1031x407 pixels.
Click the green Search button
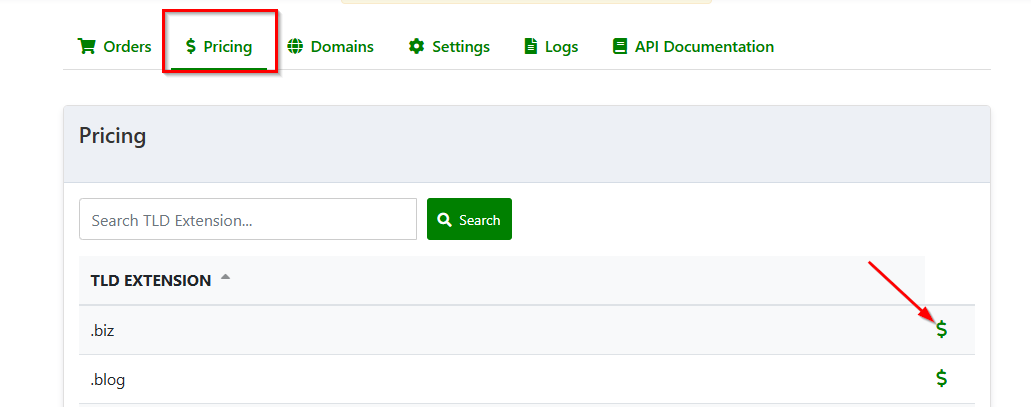tap(469, 219)
